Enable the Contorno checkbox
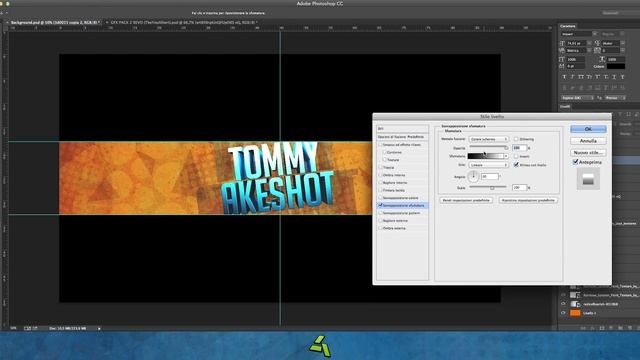Image resolution: width=640 pixels, height=360 pixels. click(x=384, y=152)
